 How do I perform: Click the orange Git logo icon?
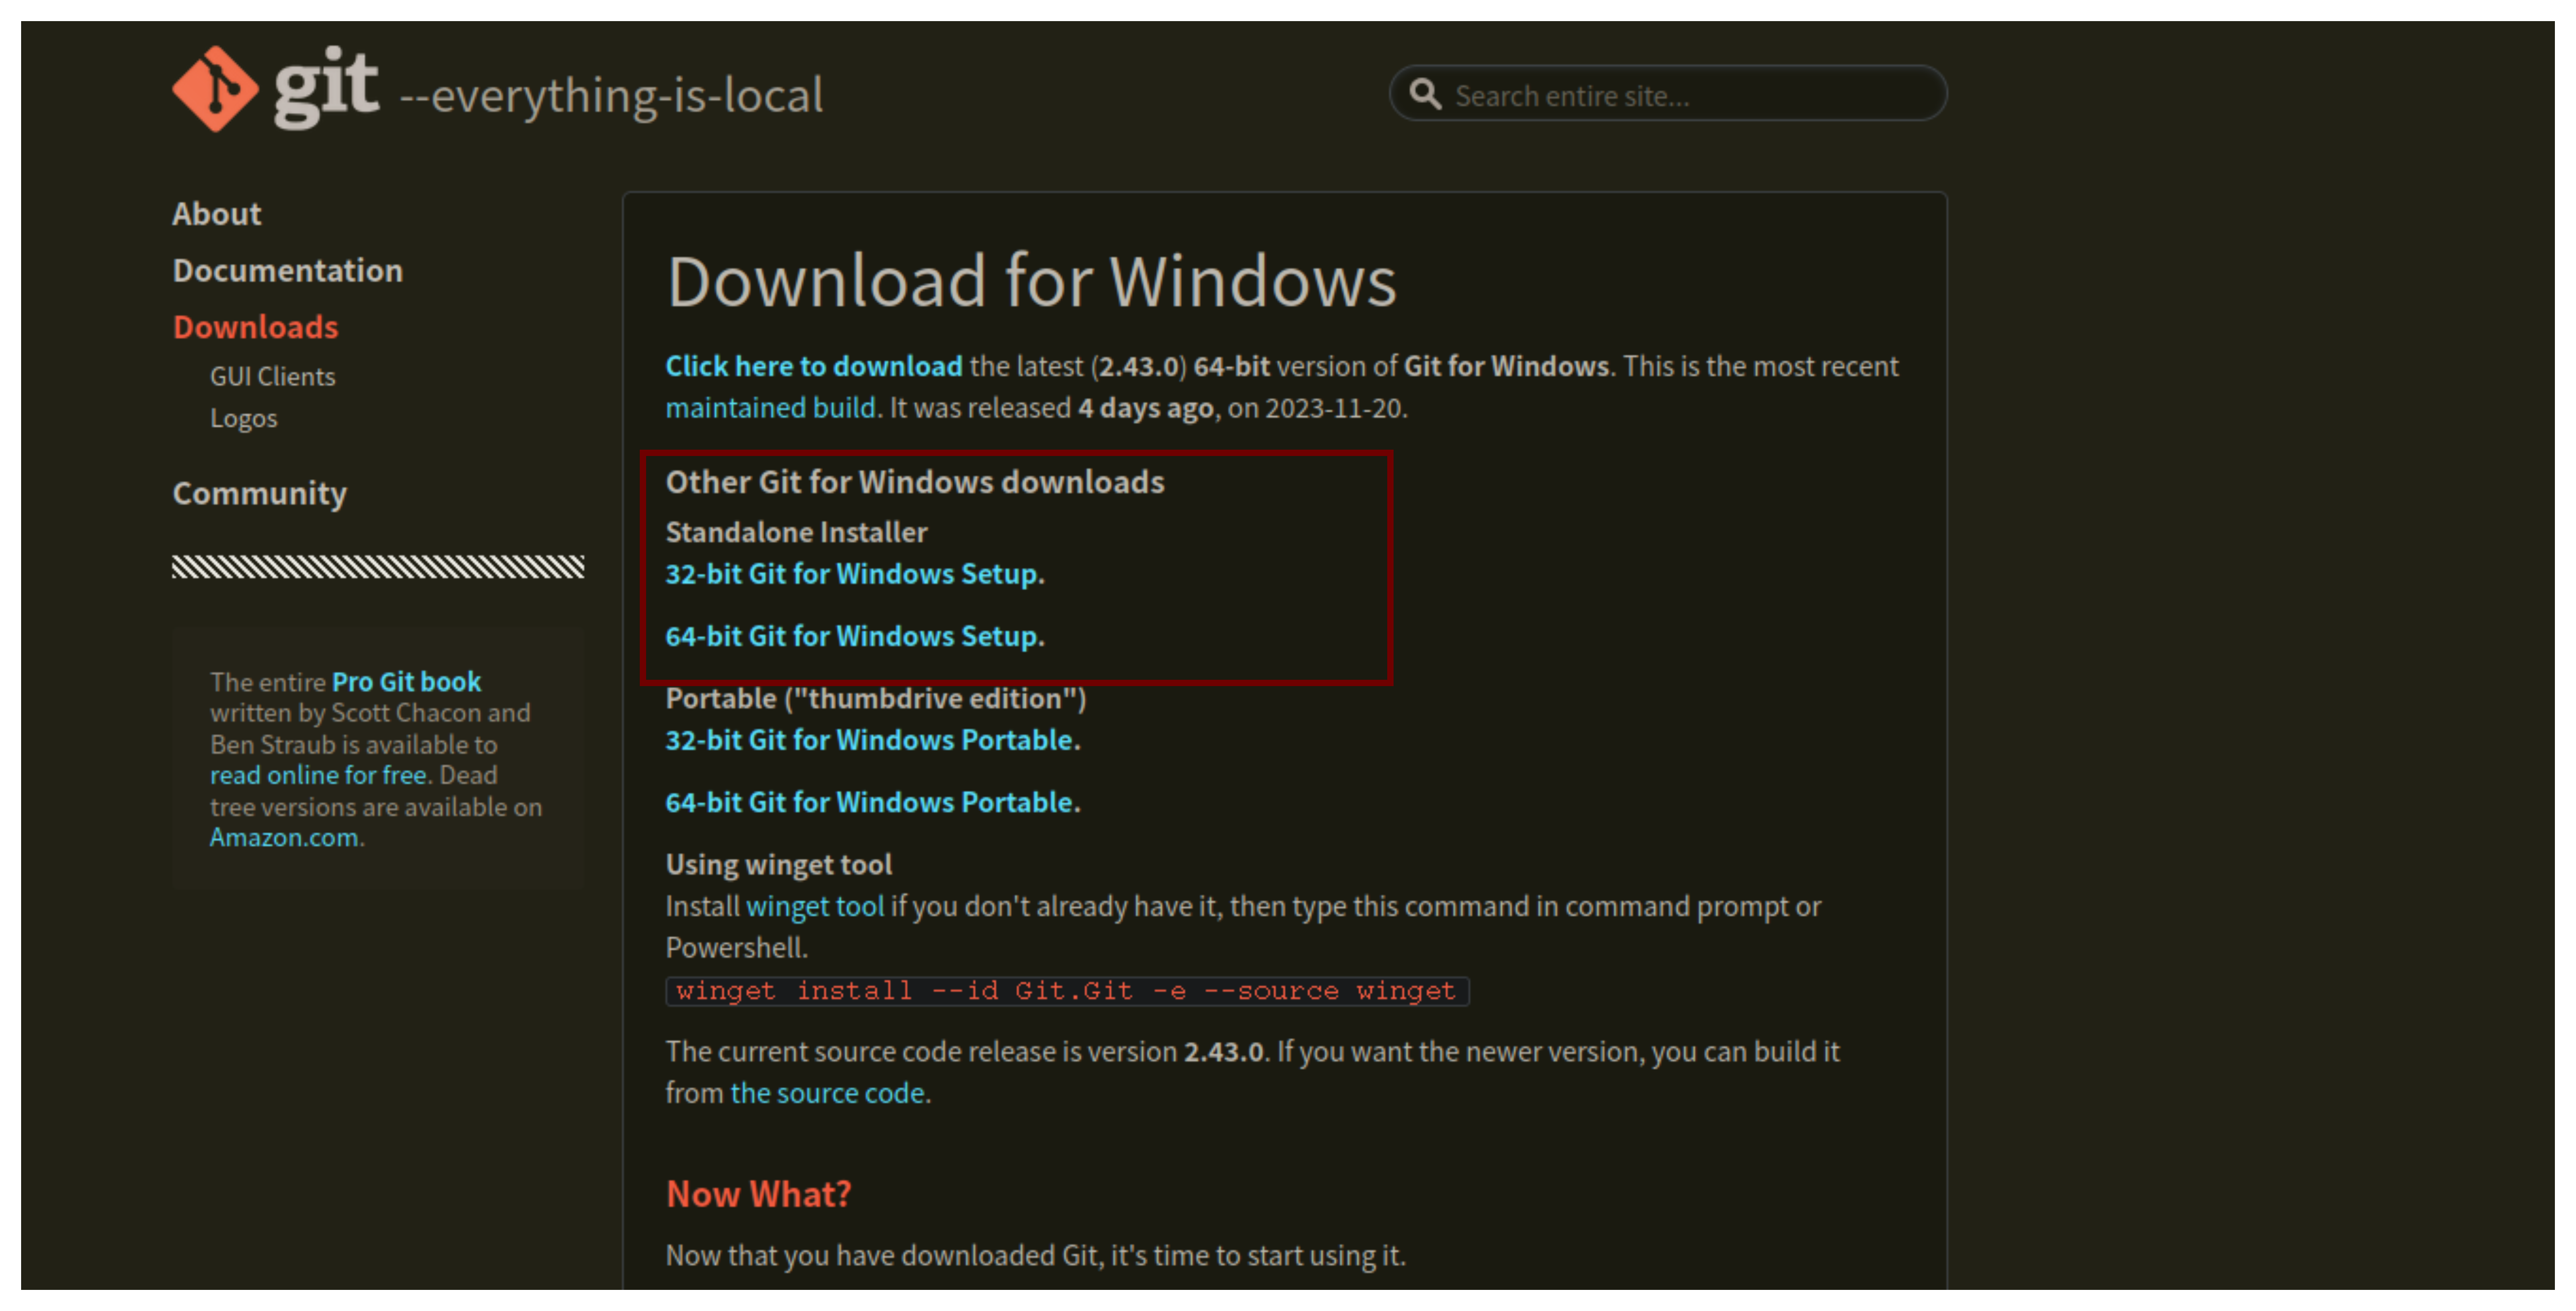click(x=215, y=89)
